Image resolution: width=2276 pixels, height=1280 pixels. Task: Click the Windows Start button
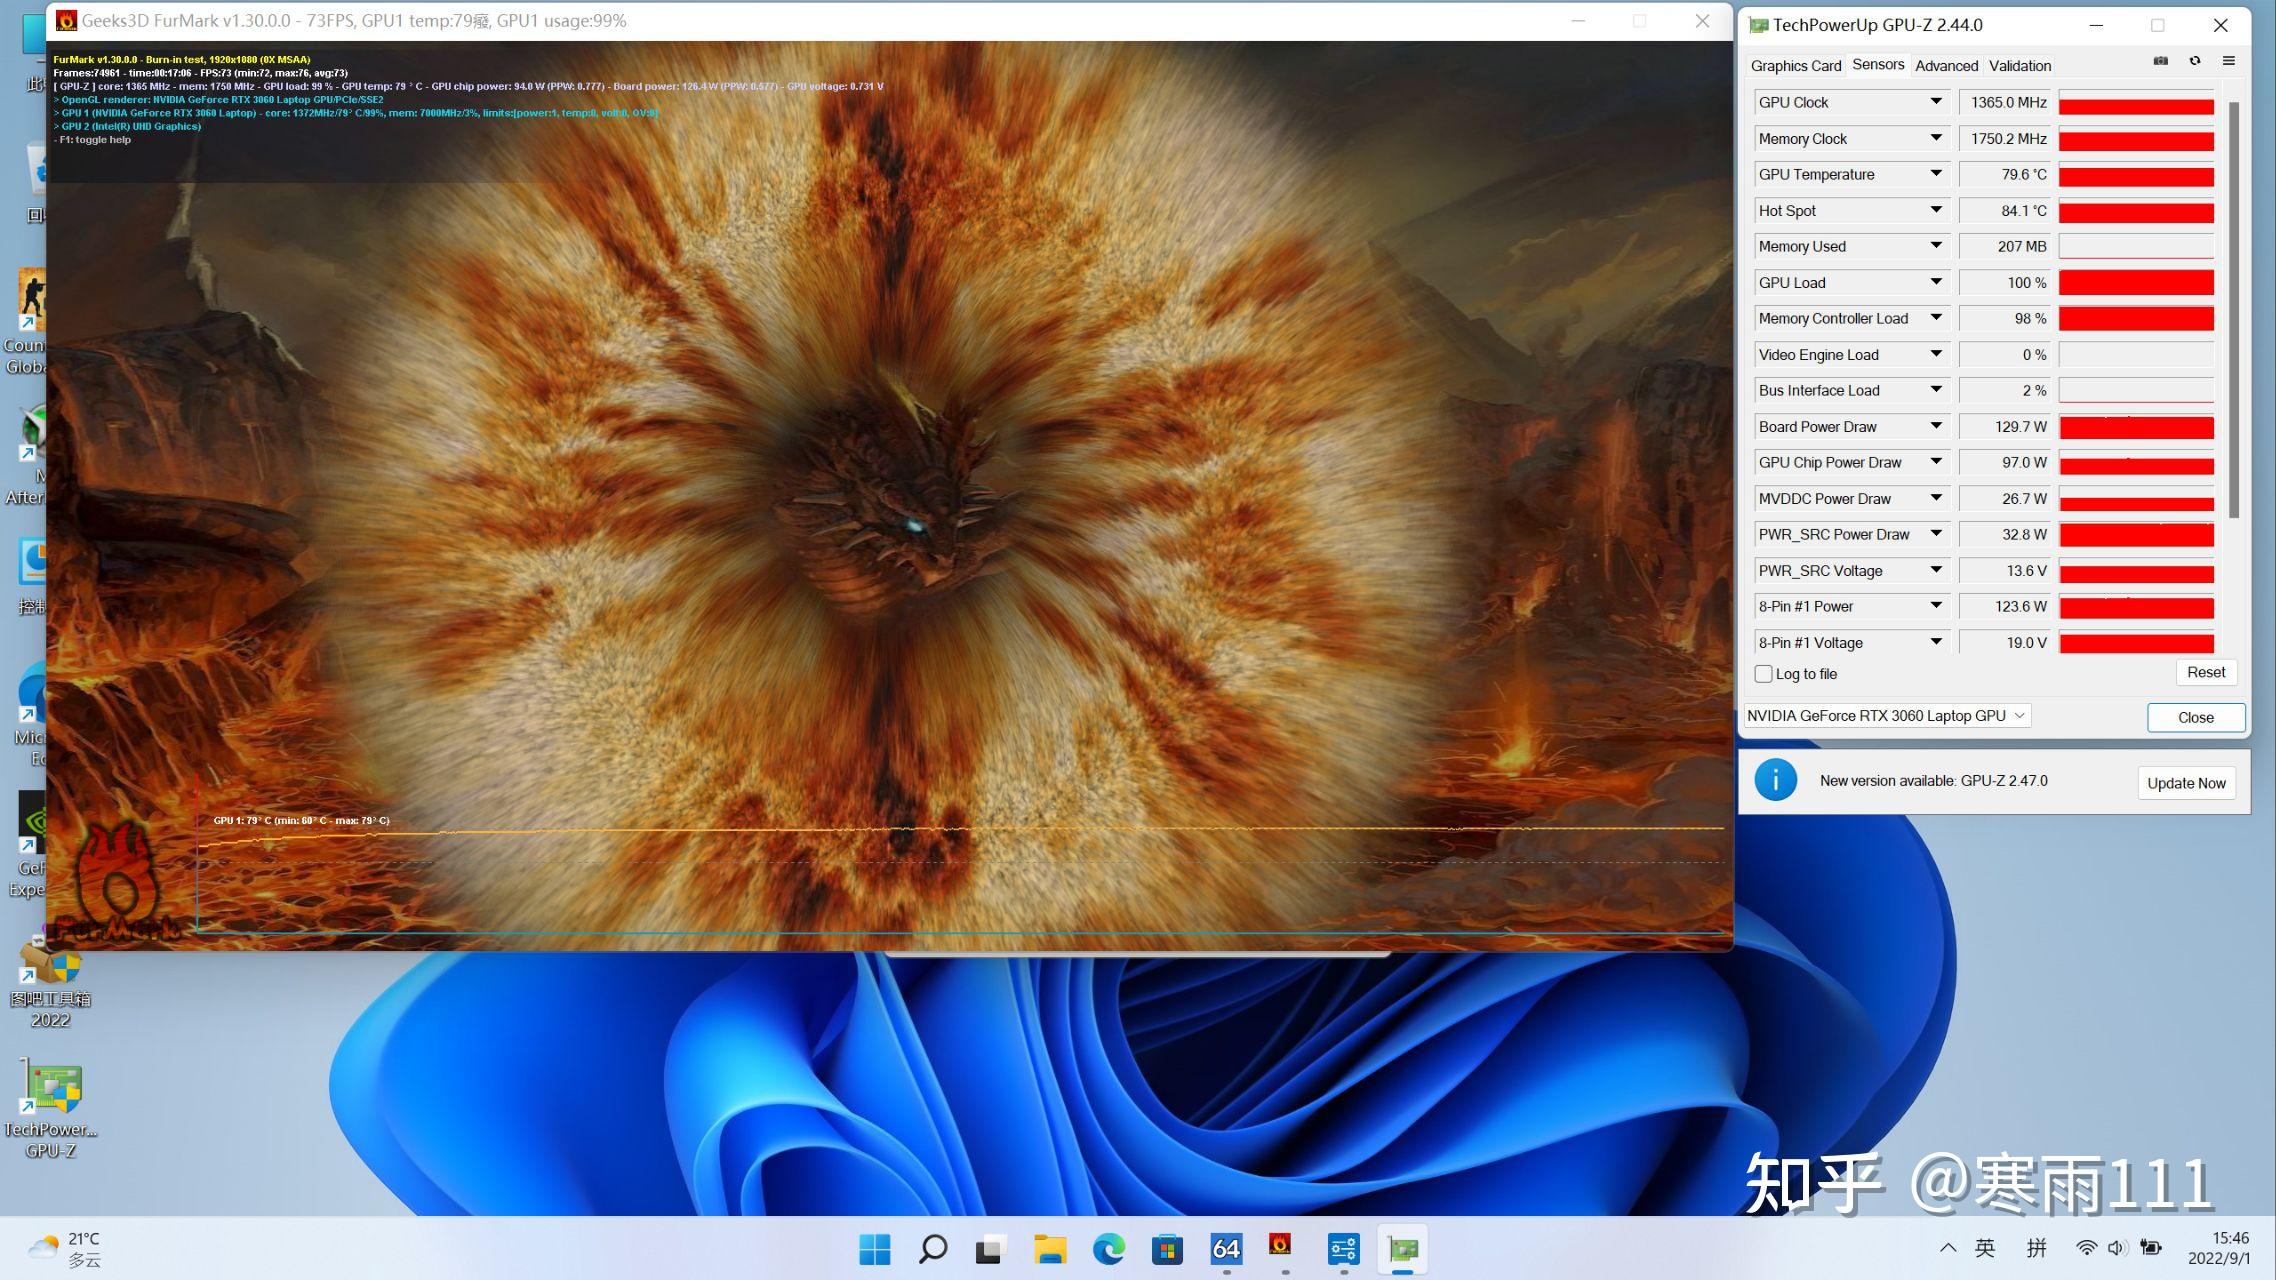click(x=874, y=1249)
